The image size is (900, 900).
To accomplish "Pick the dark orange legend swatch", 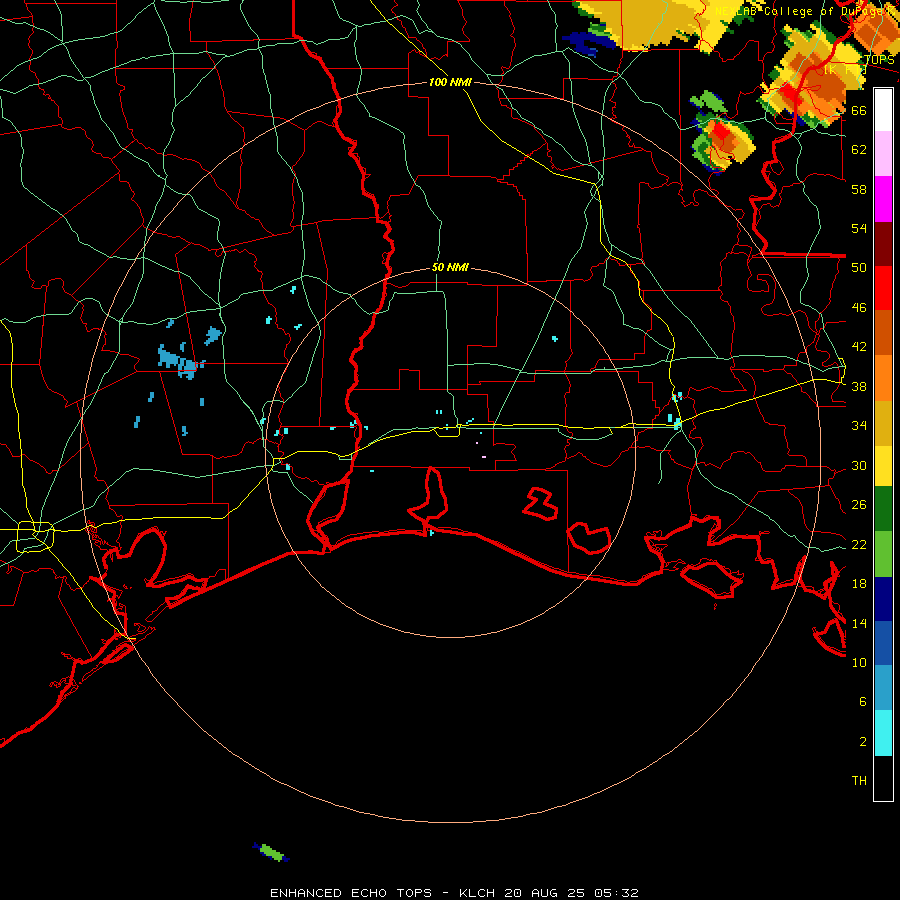I will click(883, 332).
